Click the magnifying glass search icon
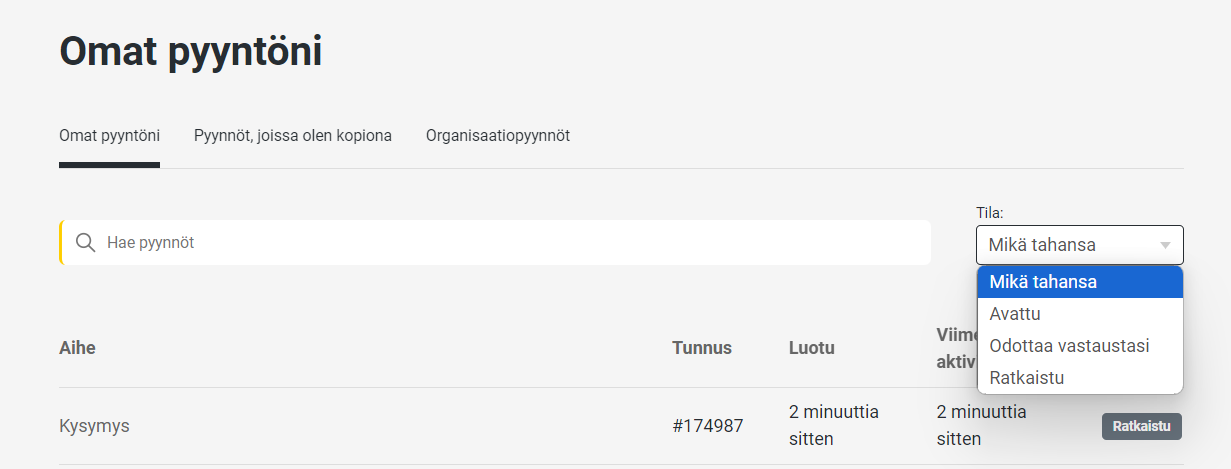The width and height of the screenshot is (1231, 469). tap(85, 243)
